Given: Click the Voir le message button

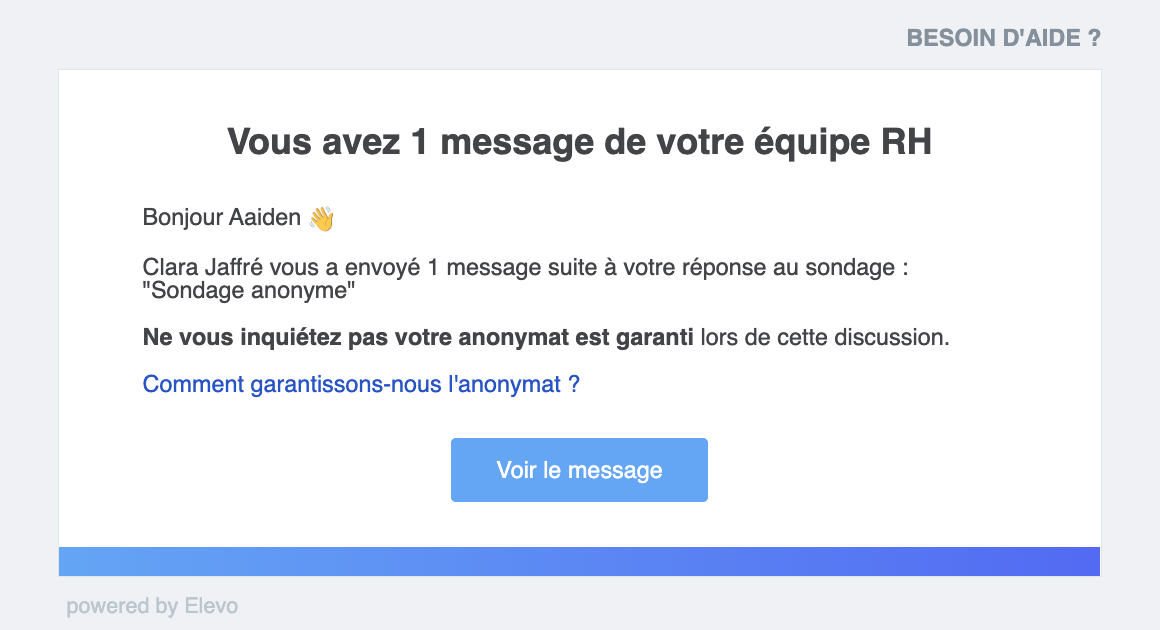Looking at the screenshot, I should [x=579, y=470].
